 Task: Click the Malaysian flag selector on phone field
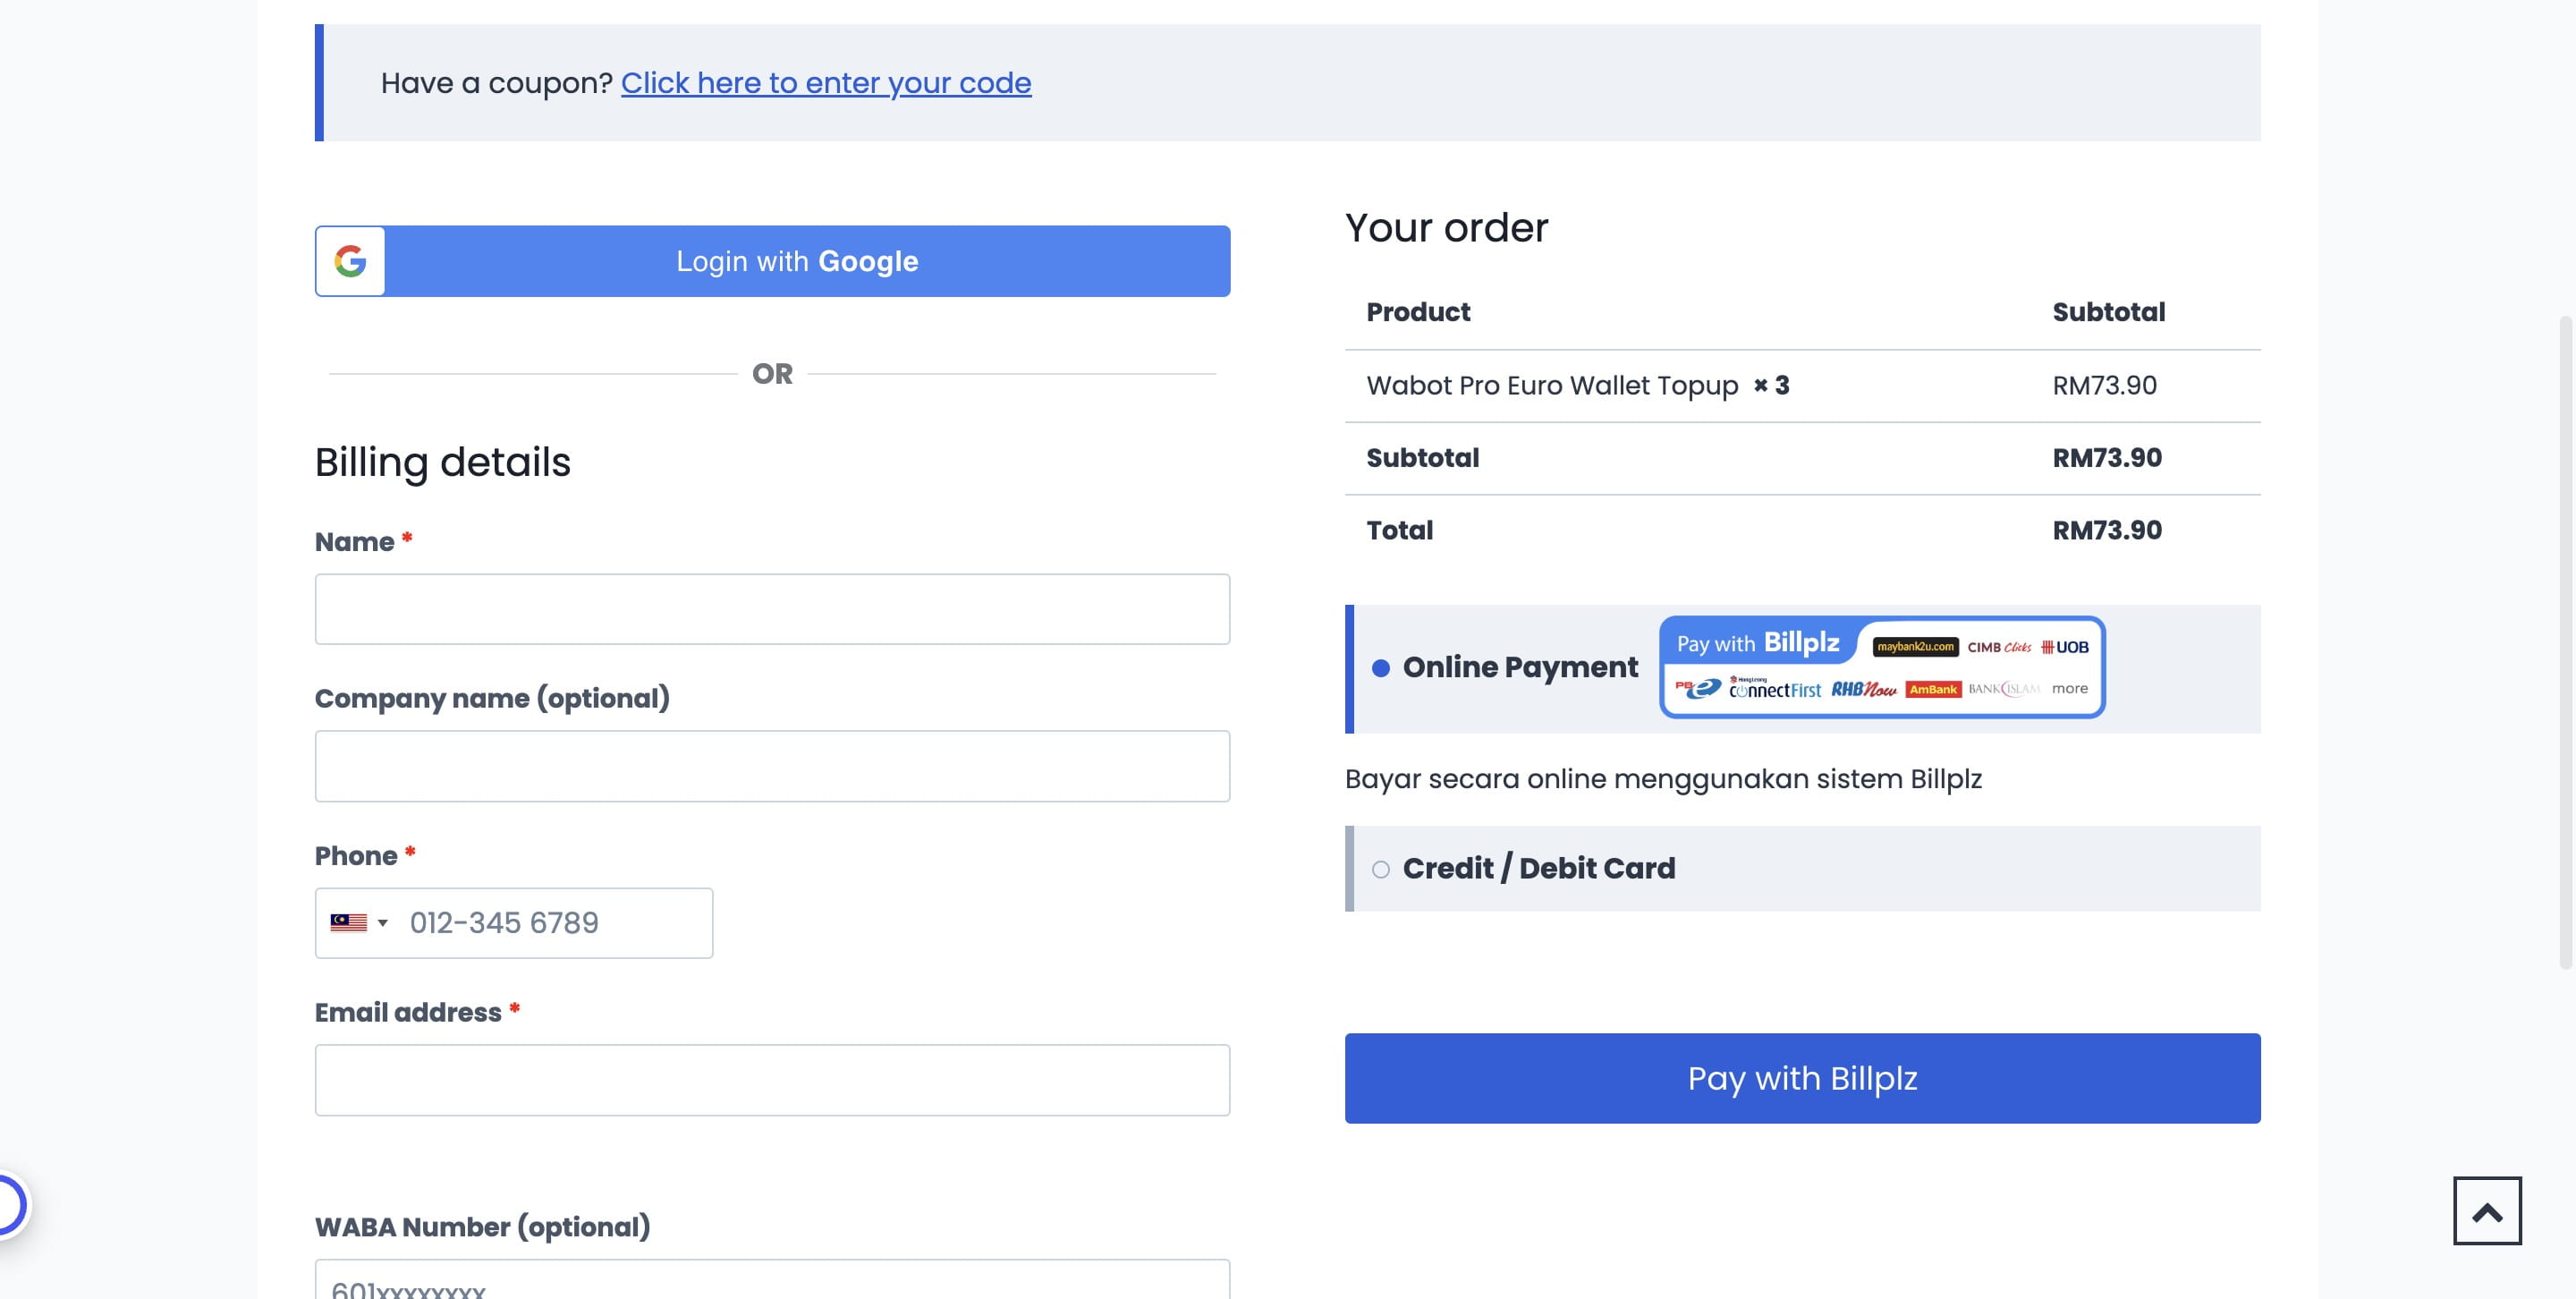pos(349,923)
